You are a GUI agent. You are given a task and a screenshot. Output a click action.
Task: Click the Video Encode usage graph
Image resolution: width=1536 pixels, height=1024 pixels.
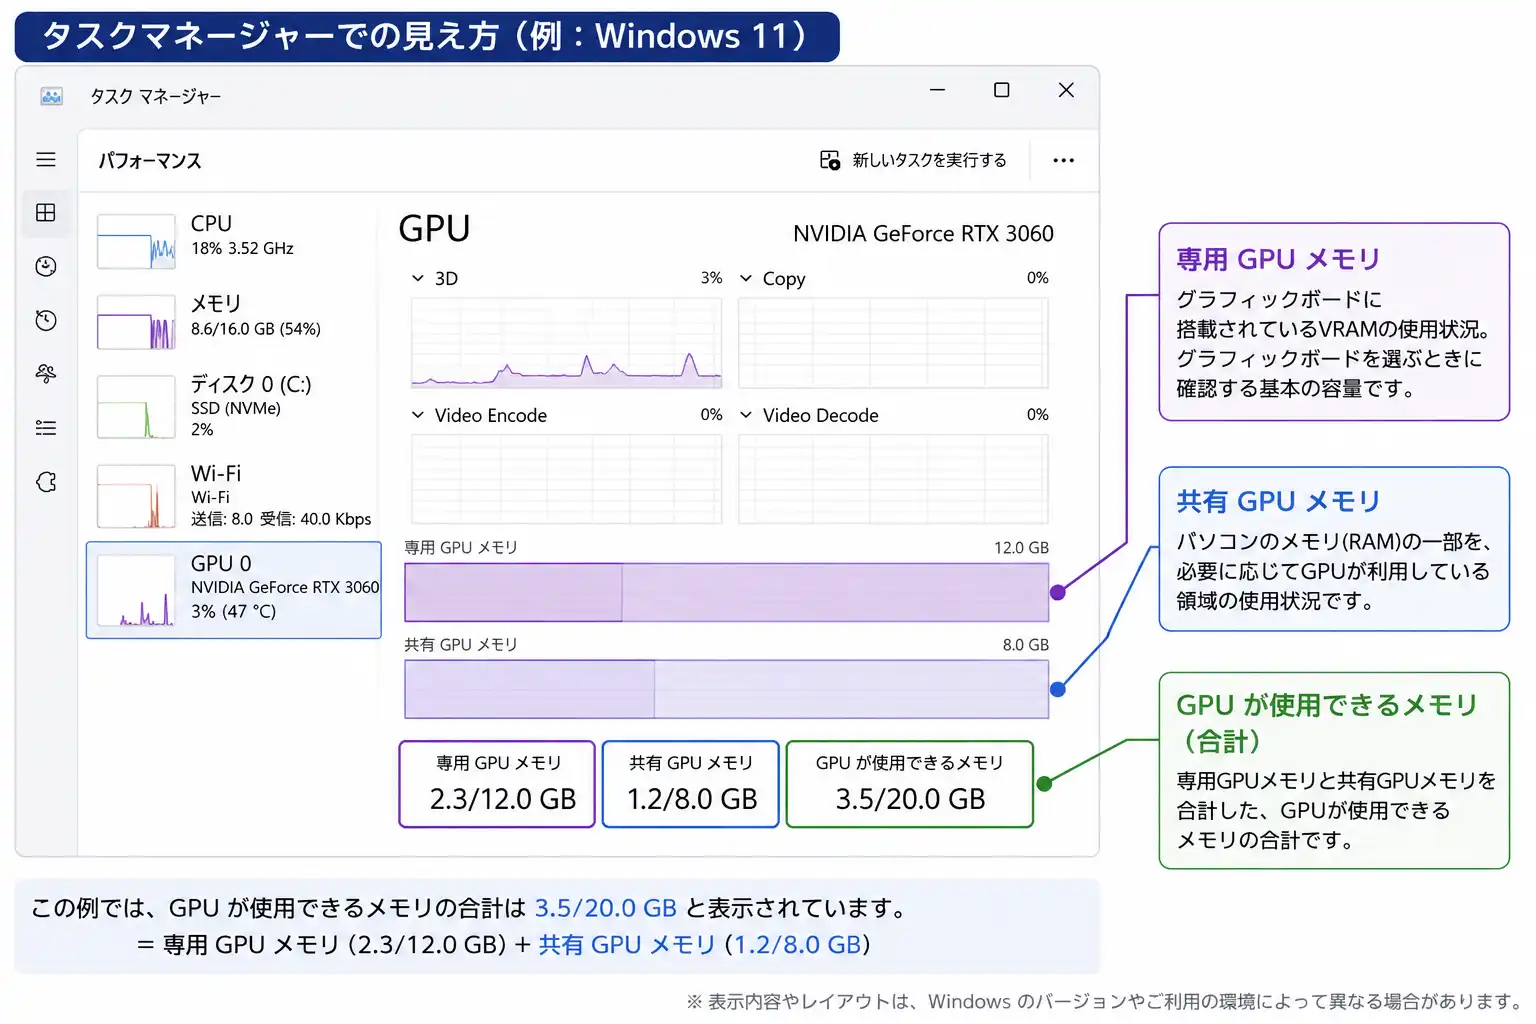coord(566,479)
